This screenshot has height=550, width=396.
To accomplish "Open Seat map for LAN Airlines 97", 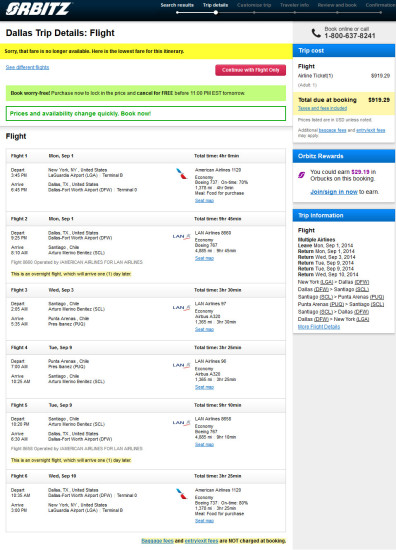I will [204, 329].
